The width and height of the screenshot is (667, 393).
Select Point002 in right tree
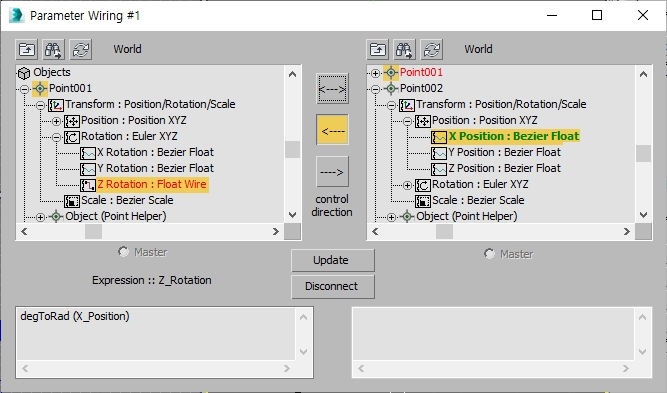point(421,88)
